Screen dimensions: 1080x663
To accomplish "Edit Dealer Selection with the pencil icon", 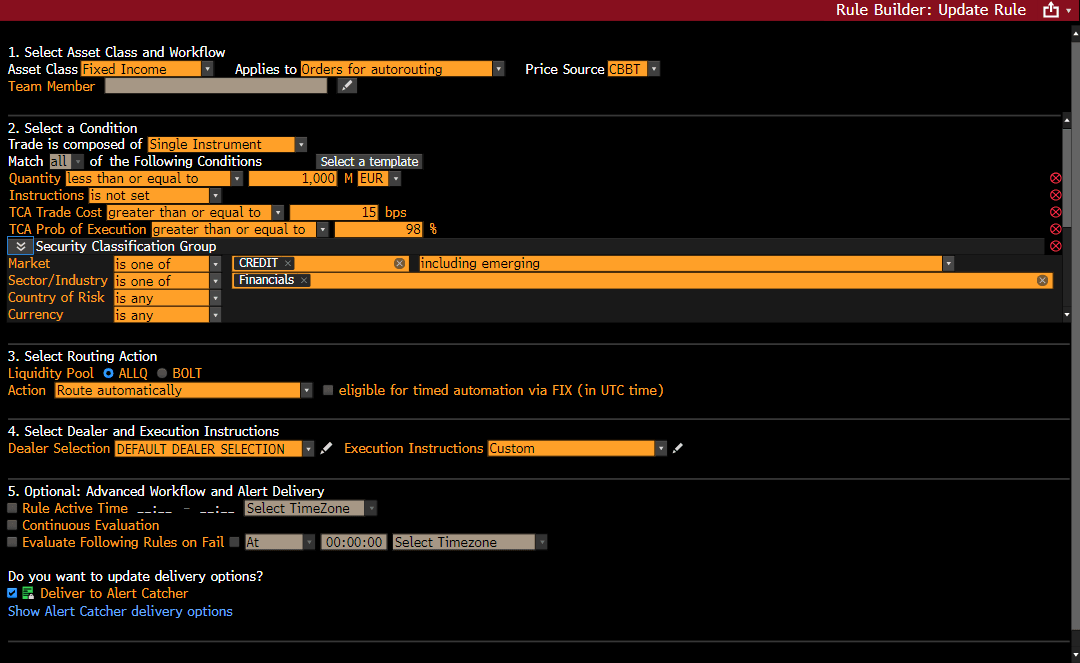I will (326, 449).
